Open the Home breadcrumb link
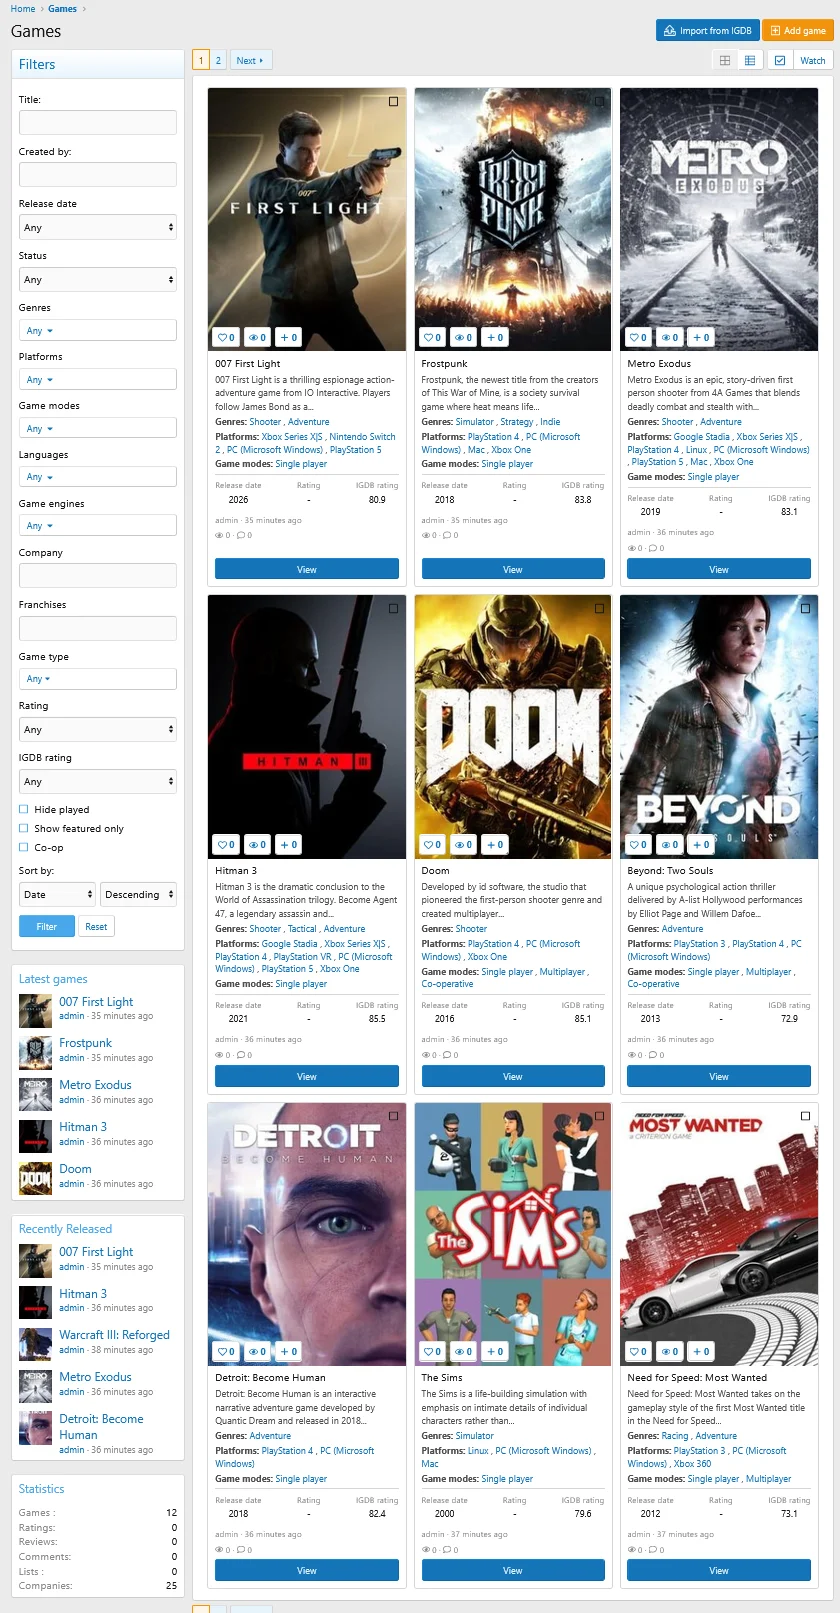The width and height of the screenshot is (840, 1613). (x=23, y=8)
